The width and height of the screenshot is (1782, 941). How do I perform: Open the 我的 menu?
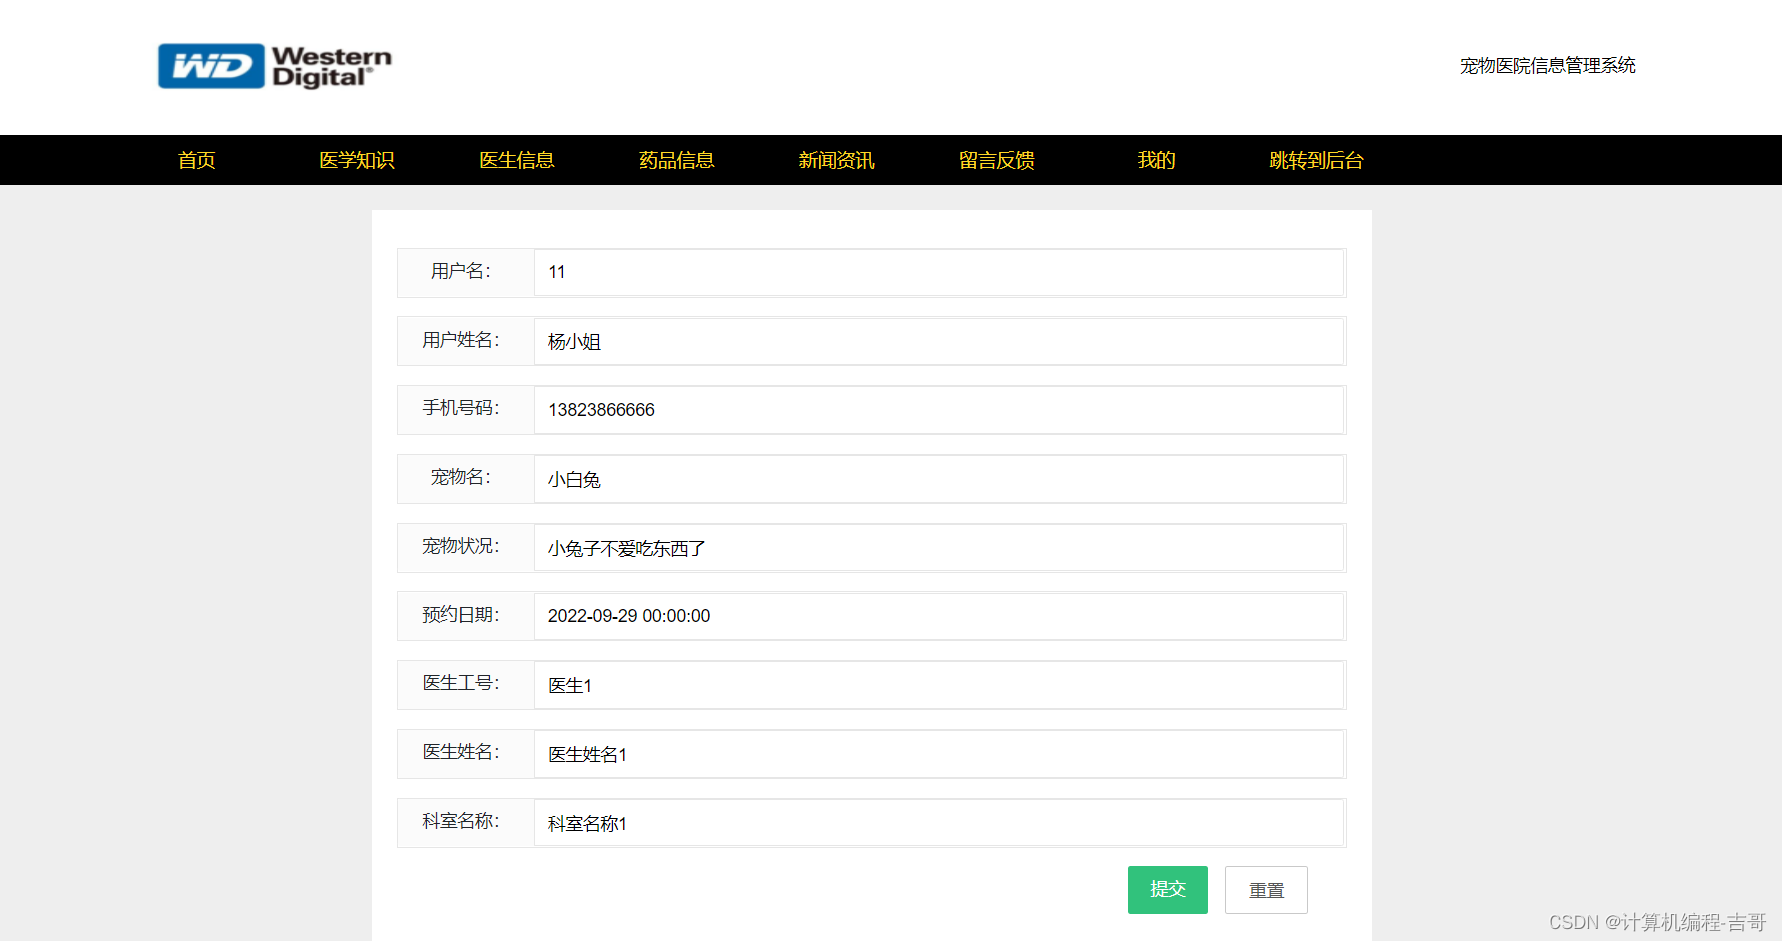(x=1157, y=160)
